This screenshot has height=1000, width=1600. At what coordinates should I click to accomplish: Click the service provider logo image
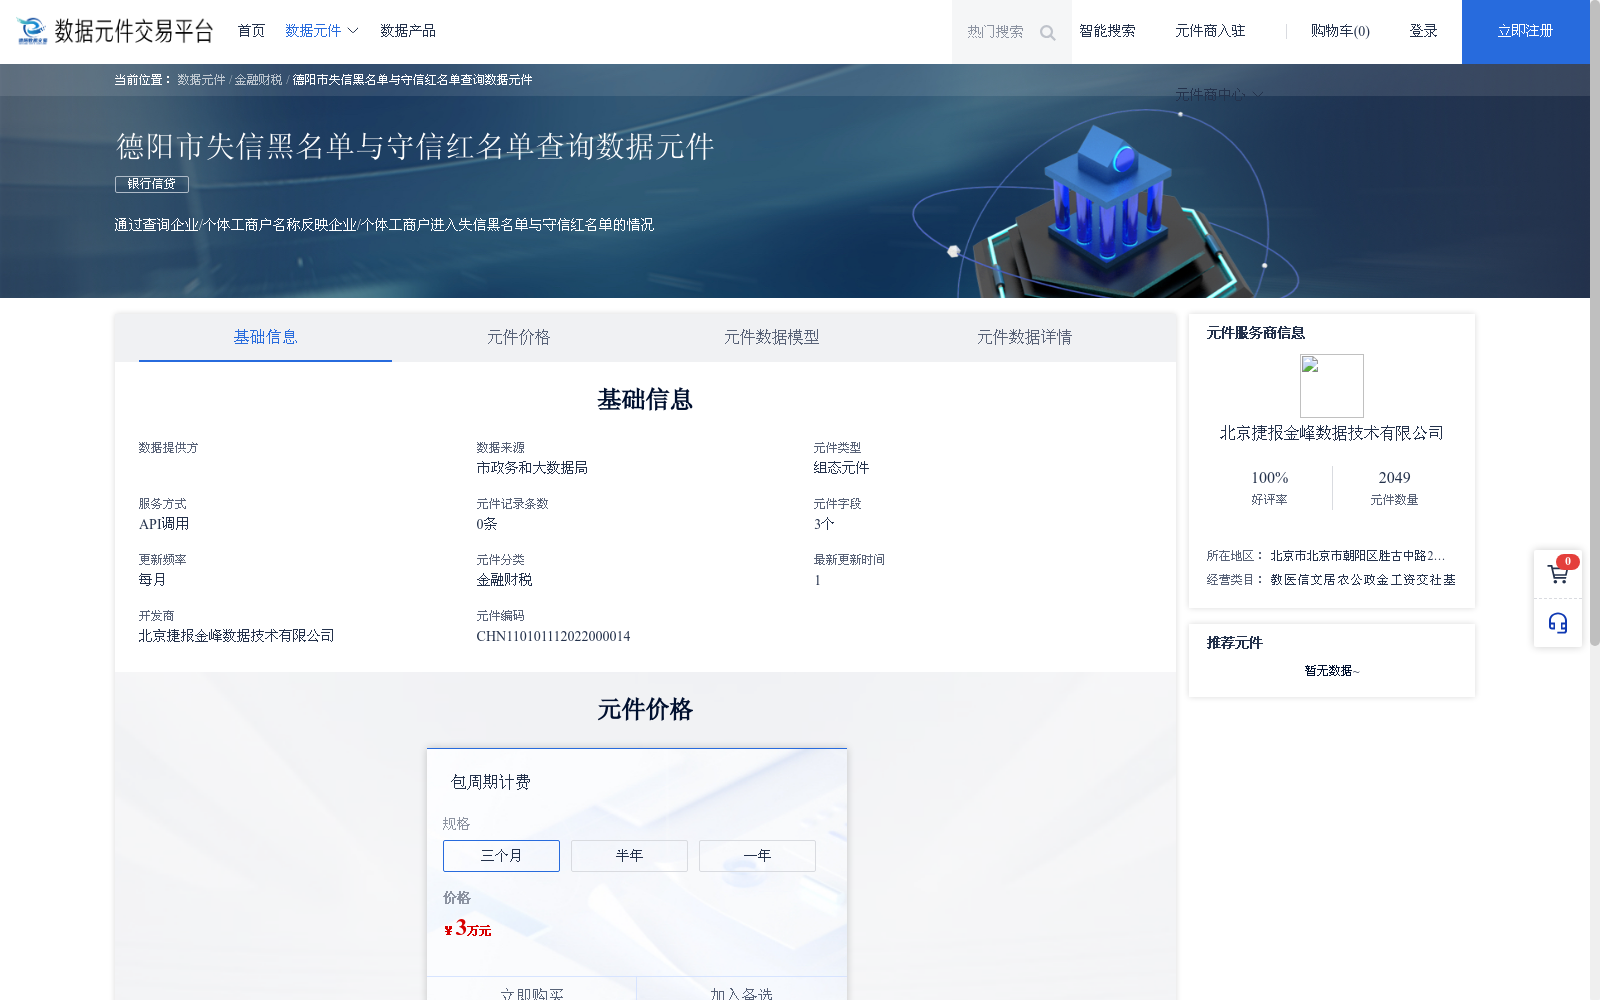pos(1332,386)
